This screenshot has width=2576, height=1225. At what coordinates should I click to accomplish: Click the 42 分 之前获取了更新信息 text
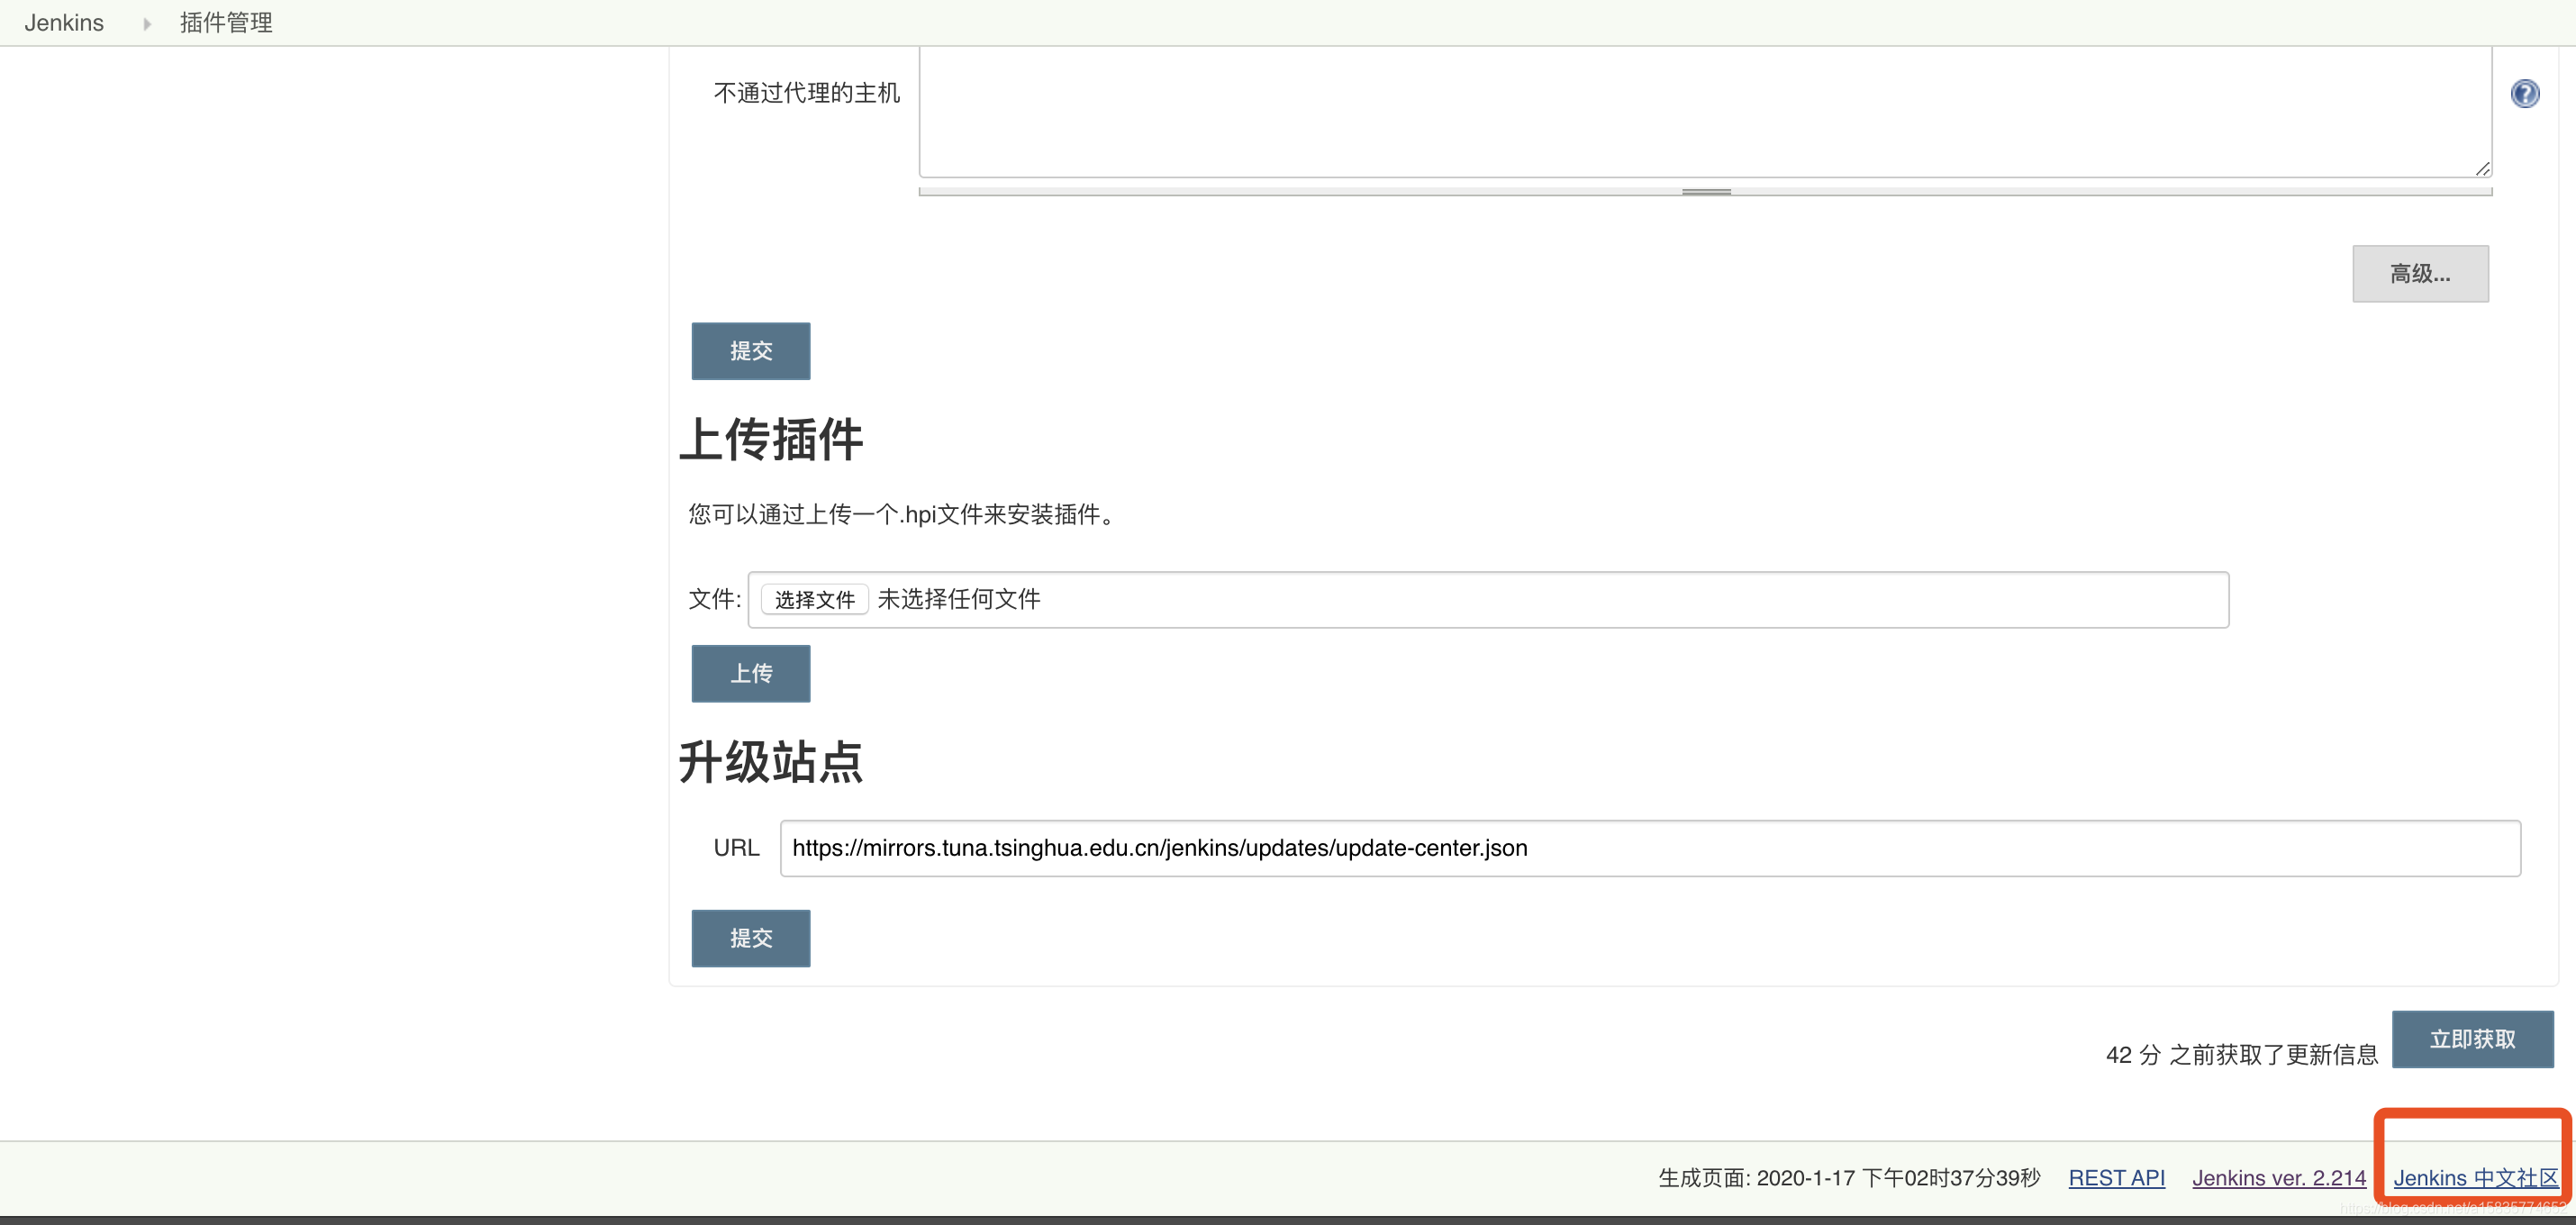pos(2242,1054)
